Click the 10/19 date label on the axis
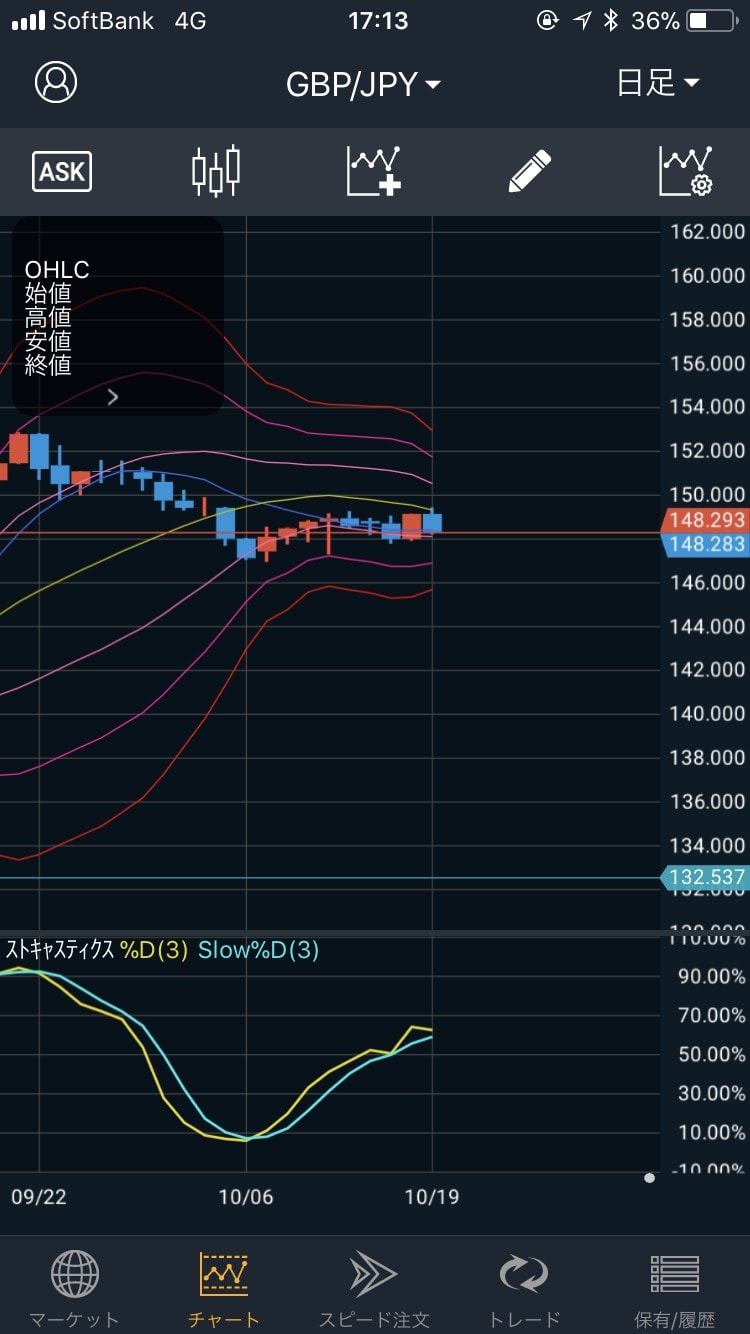The width and height of the screenshot is (750, 1334). [432, 1197]
